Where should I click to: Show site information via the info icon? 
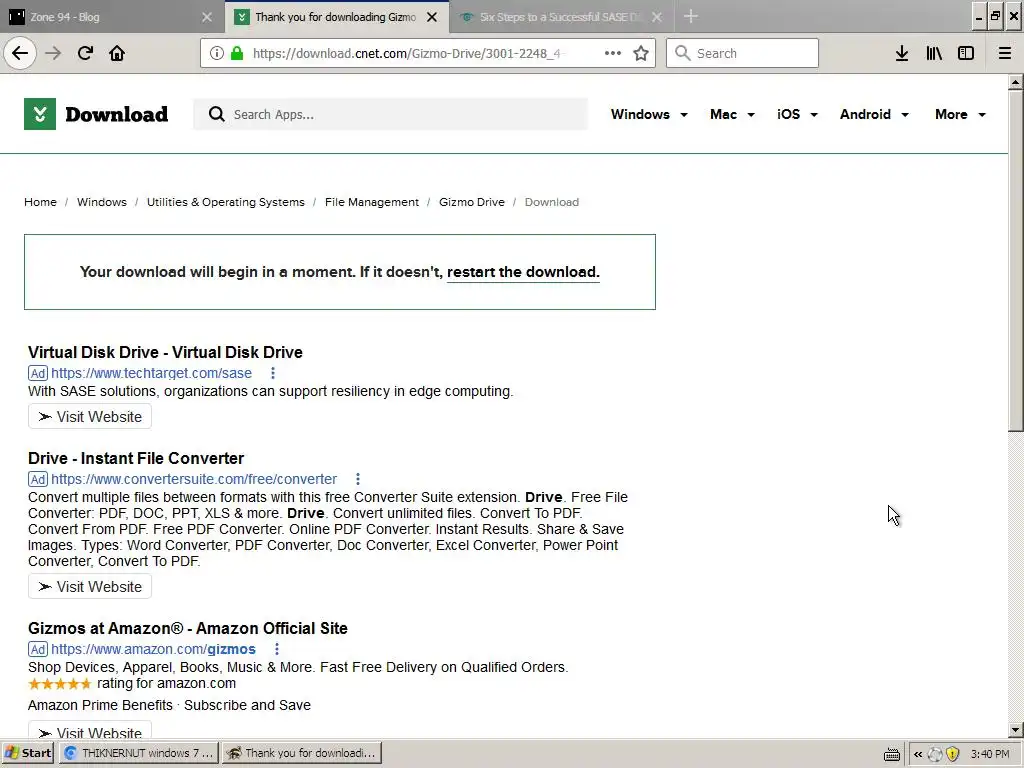[216, 53]
